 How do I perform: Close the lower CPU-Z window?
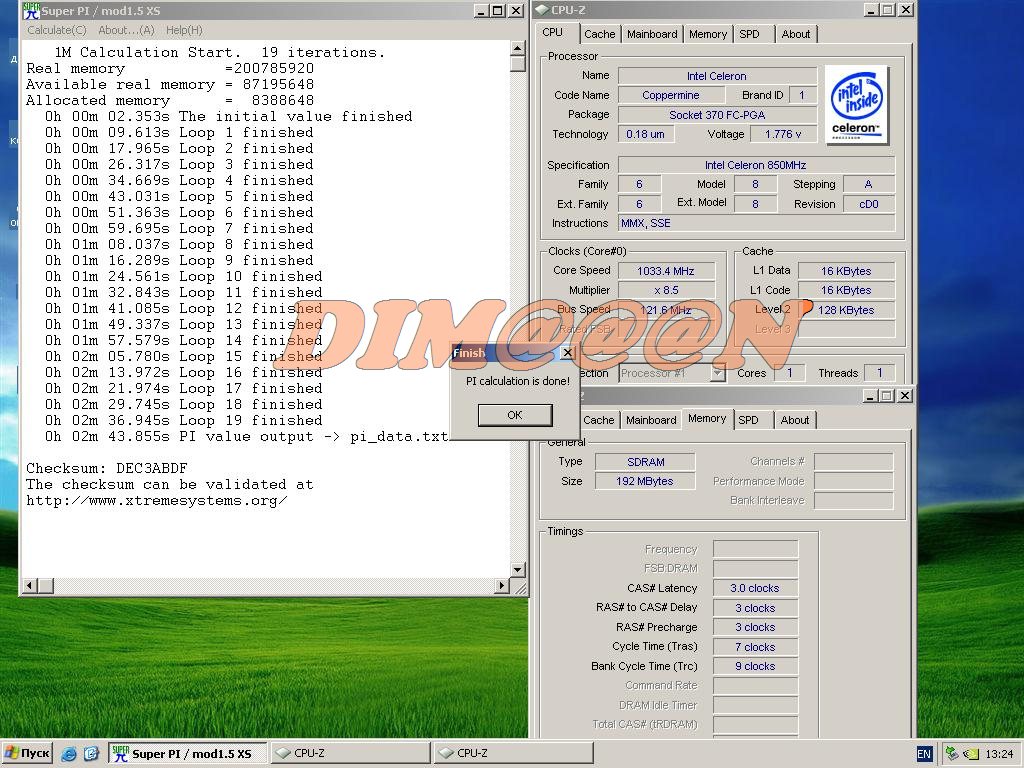(904, 396)
